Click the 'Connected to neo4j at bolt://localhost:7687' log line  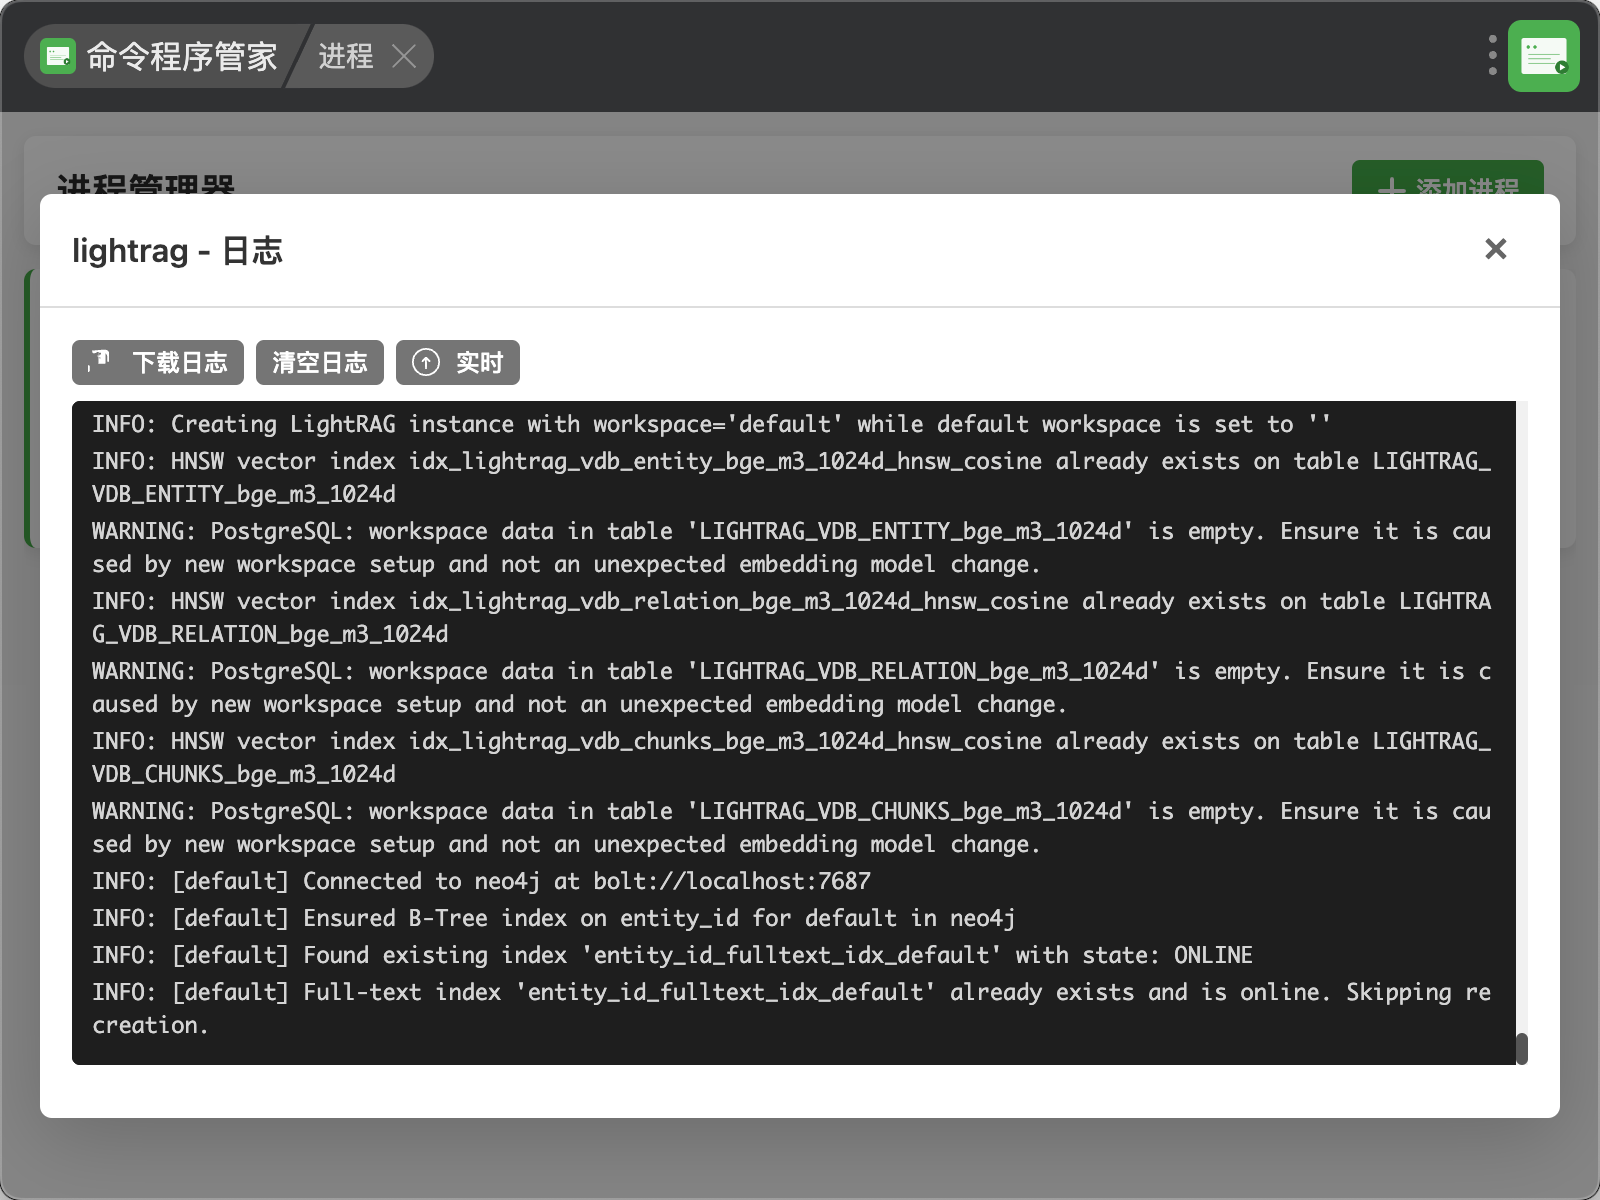tap(482, 881)
